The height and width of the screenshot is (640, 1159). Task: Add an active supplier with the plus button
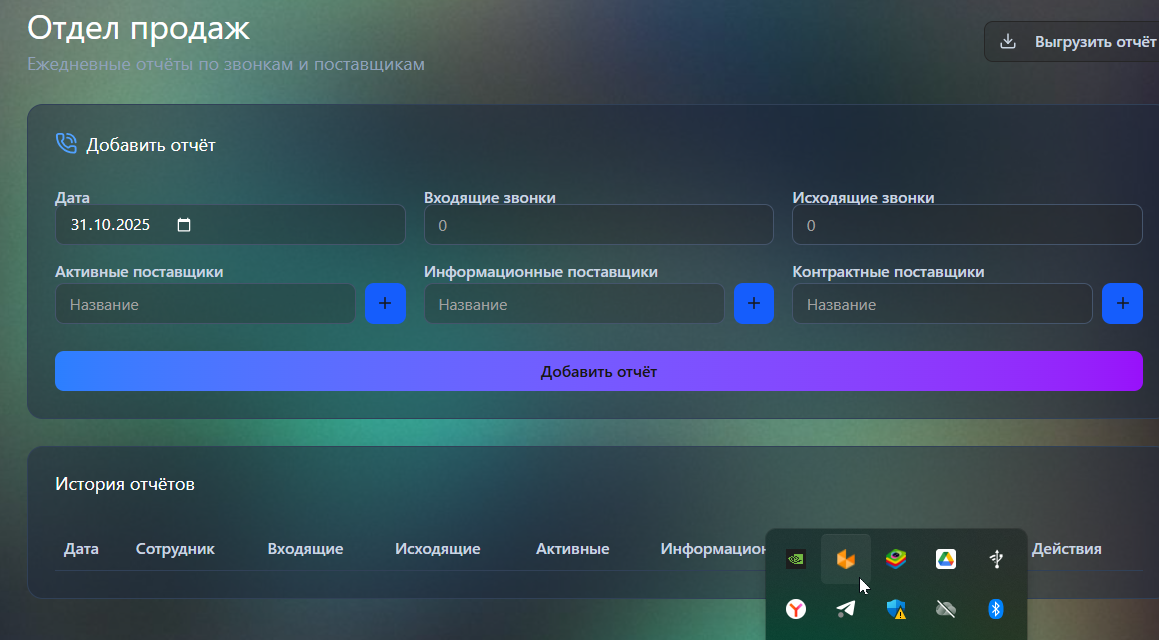[x=385, y=303]
